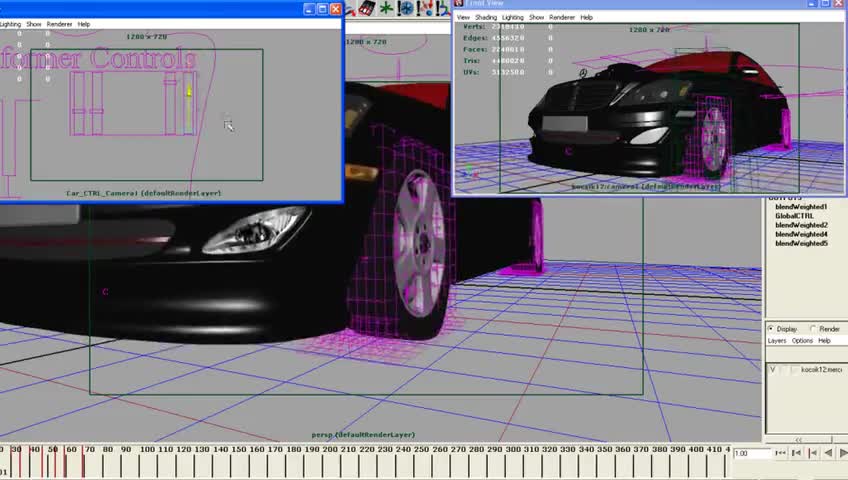This screenshot has height=480, width=848.
Task: Select blendWeighted5 in channel box outputs
Action: click(801, 244)
